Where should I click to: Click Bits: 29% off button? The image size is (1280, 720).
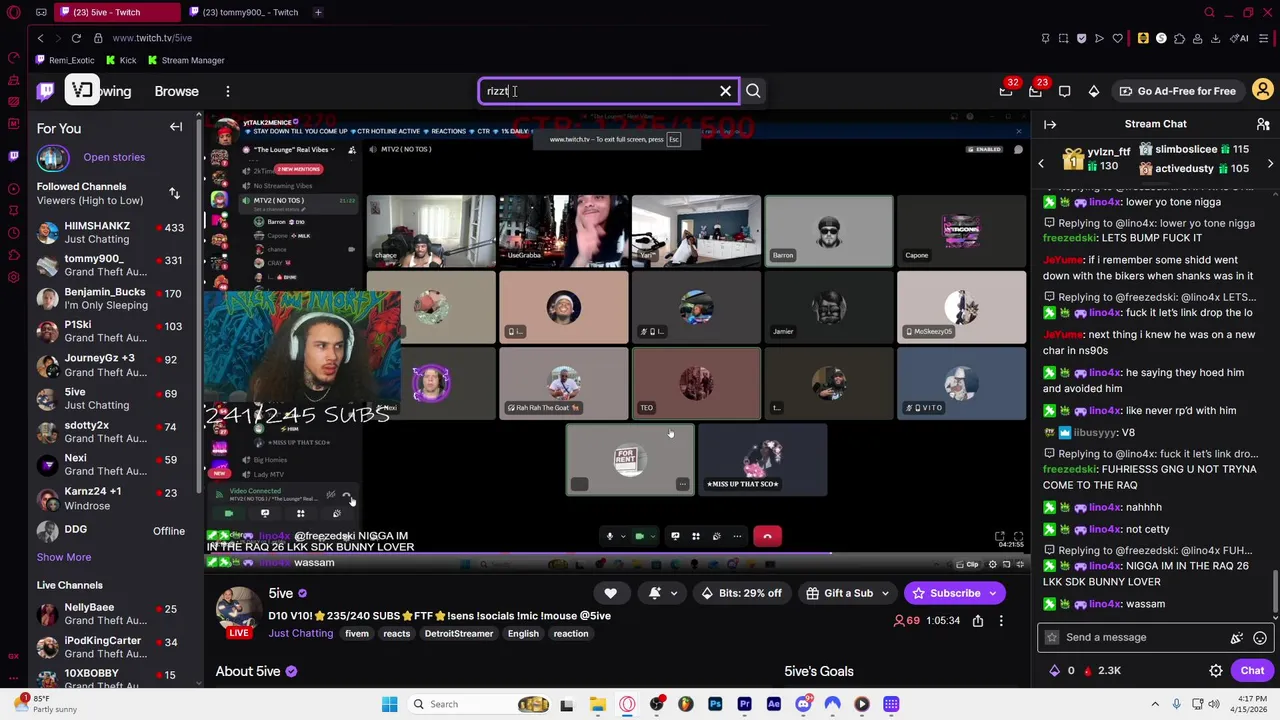pyautogui.click(x=740, y=593)
